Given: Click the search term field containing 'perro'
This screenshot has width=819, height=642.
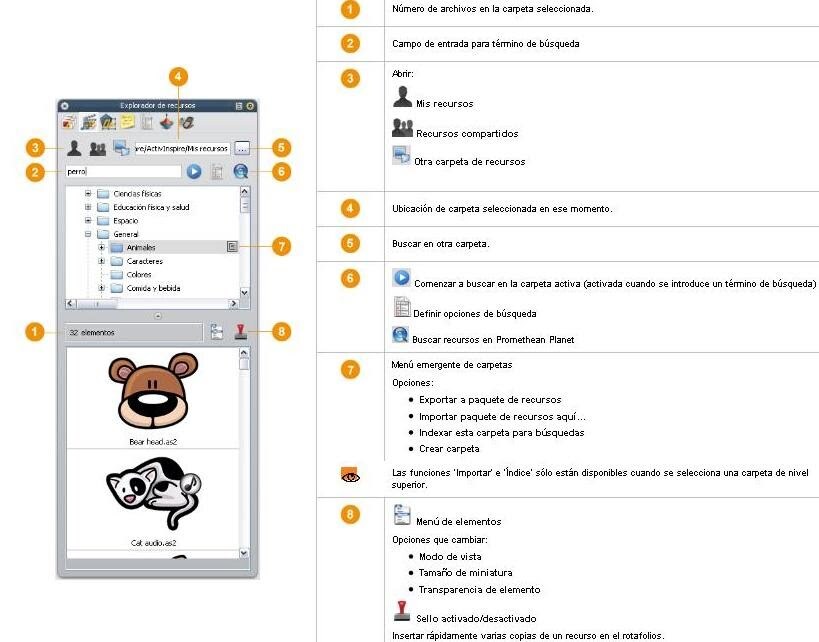Looking at the screenshot, I should pos(122,172).
